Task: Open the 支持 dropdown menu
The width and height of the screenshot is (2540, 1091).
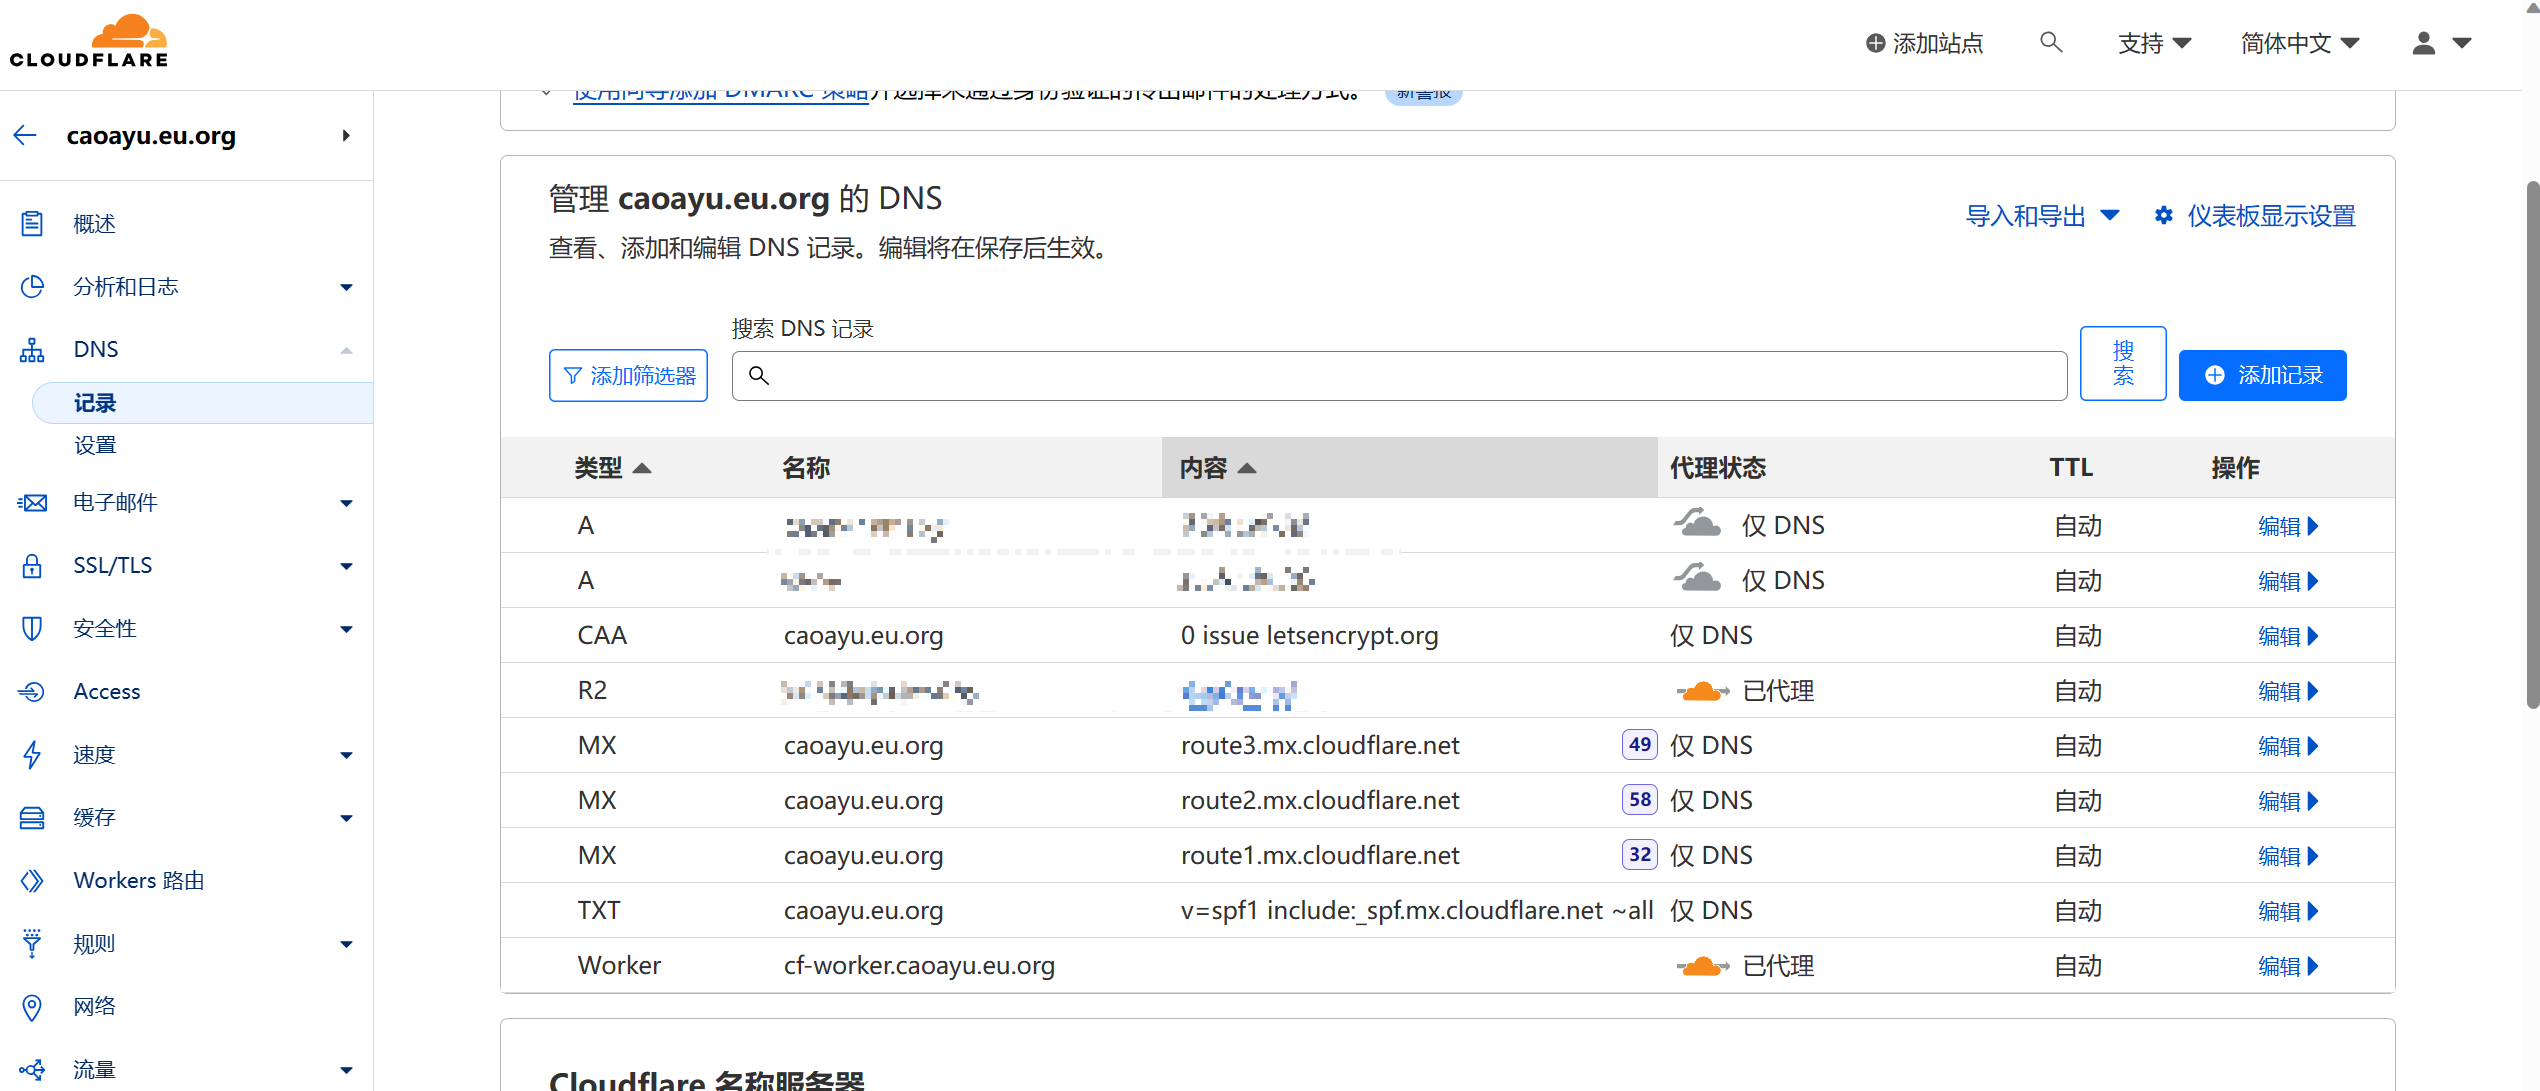Action: click(2154, 43)
